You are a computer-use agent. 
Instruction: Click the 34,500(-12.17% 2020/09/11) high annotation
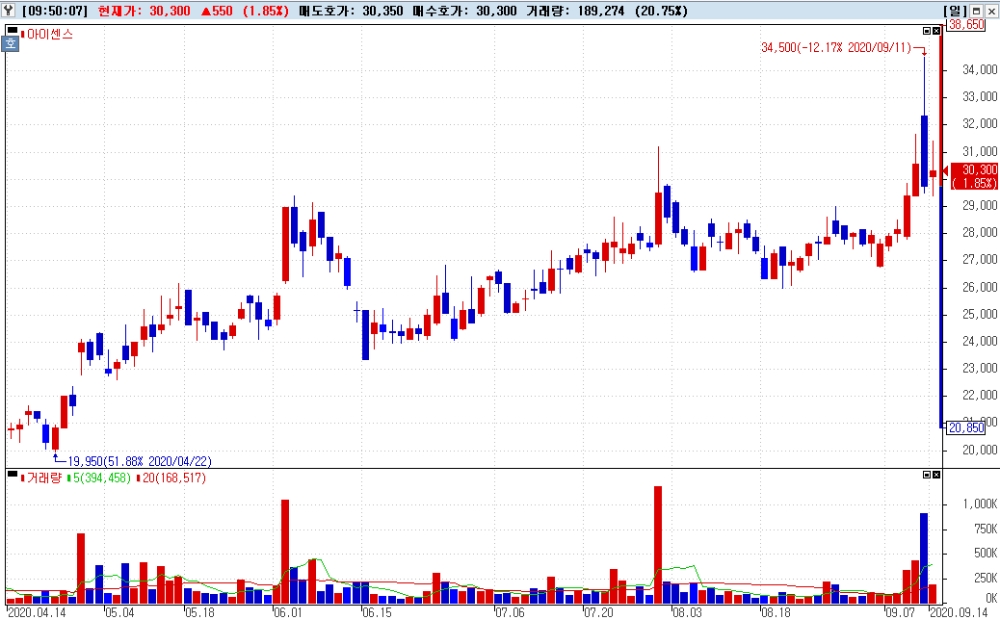pyautogui.click(x=836, y=47)
